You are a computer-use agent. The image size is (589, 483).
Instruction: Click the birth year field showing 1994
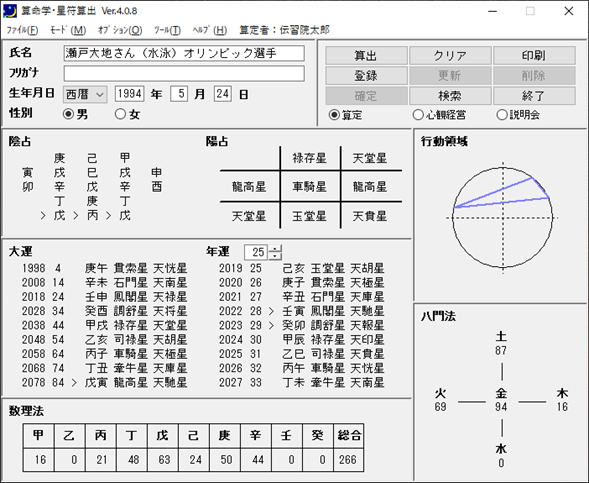[129, 94]
